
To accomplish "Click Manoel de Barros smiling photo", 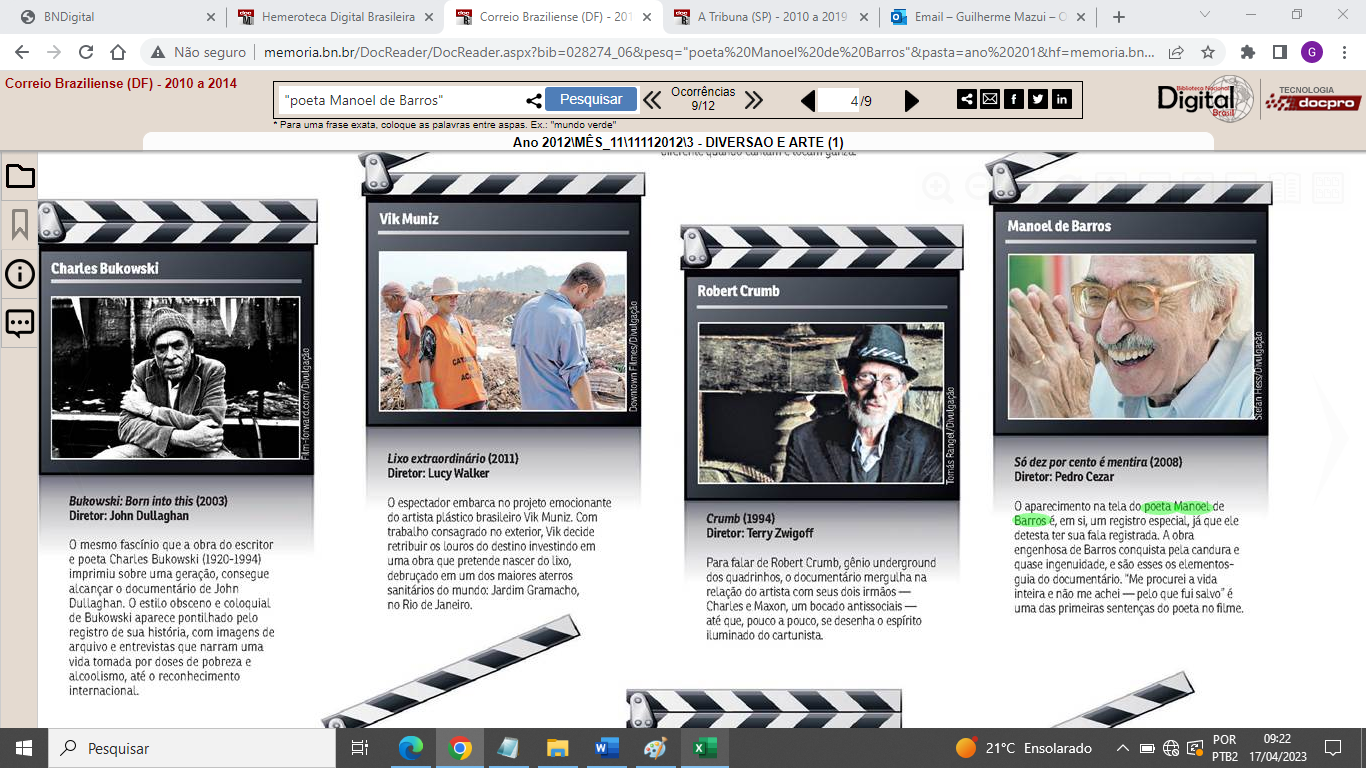I will pos(1131,336).
